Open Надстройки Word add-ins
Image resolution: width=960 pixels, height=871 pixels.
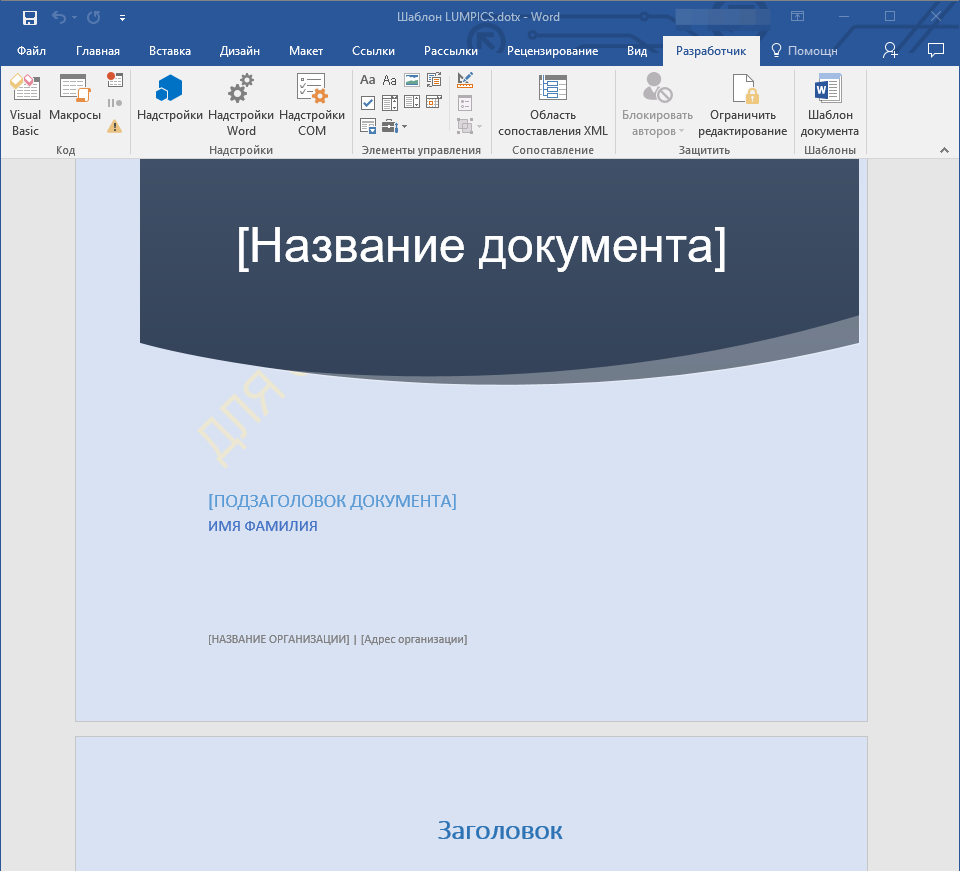[x=241, y=105]
